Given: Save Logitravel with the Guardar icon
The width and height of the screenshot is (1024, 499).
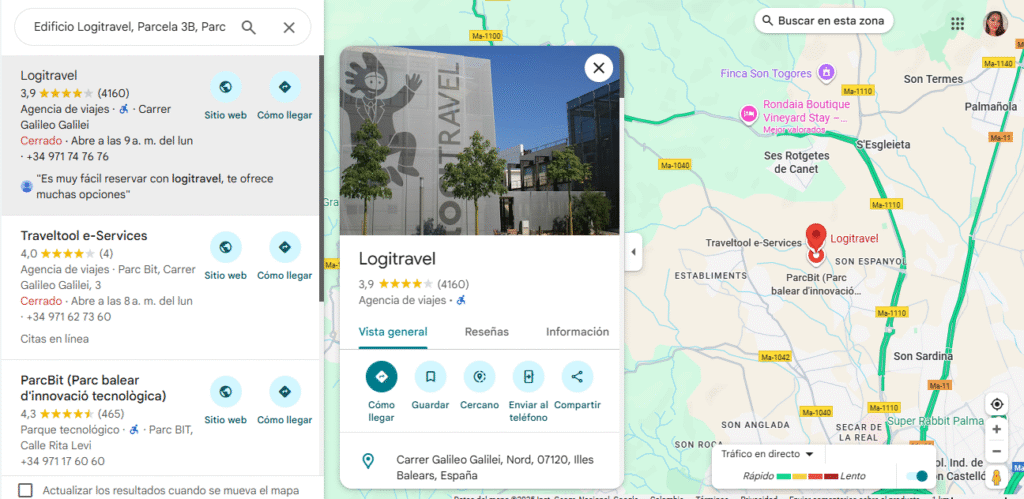Looking at the screenshot, I should (430, 377).
